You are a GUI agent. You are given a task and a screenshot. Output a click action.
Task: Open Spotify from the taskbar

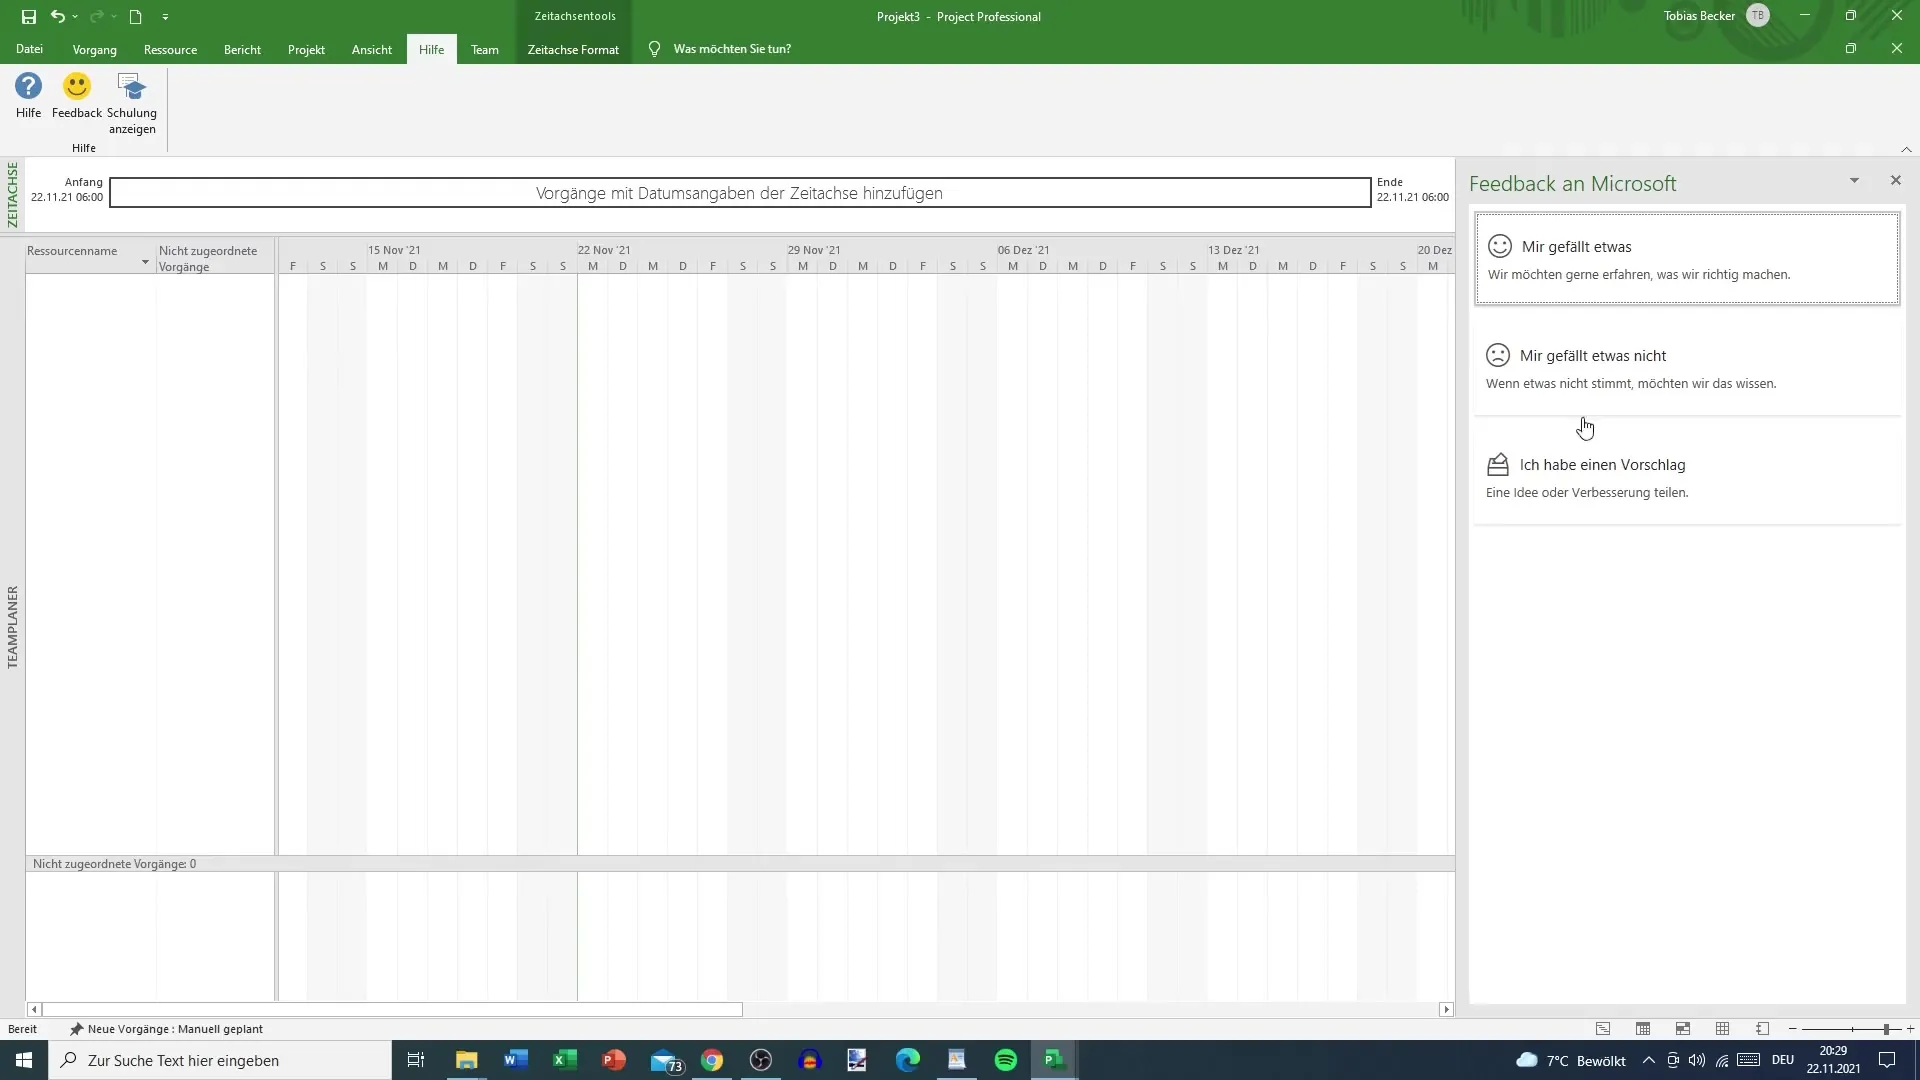[x=1006, y=1060]
